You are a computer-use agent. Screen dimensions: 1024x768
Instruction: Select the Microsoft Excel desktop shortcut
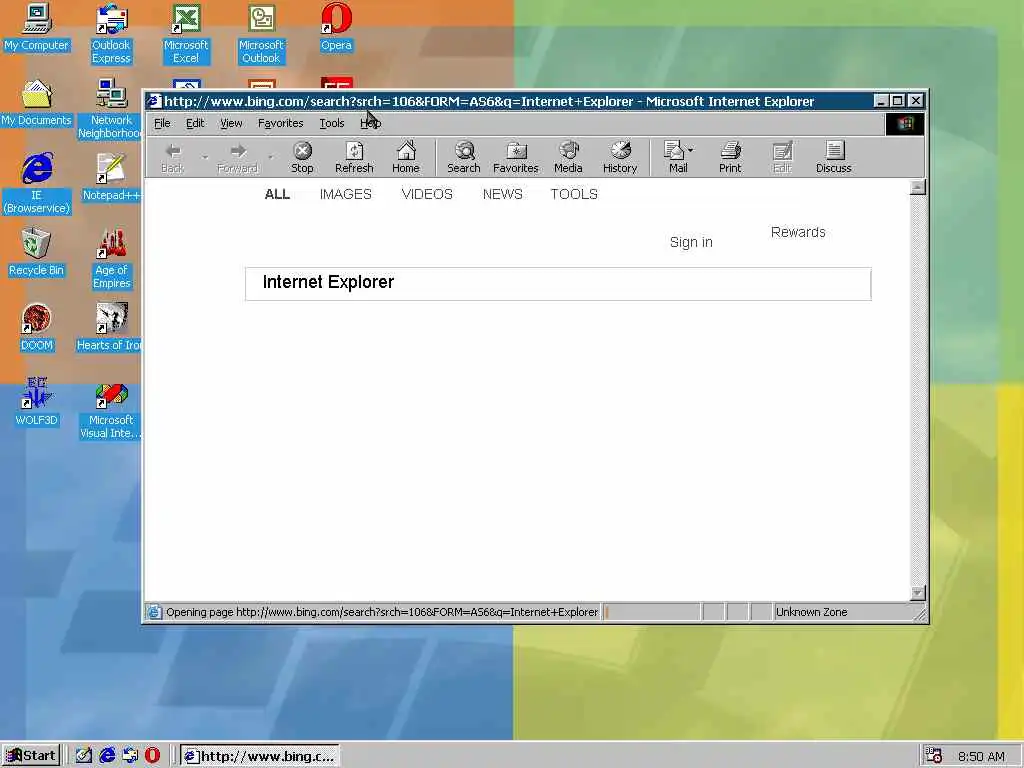click(x=185, y=34)
